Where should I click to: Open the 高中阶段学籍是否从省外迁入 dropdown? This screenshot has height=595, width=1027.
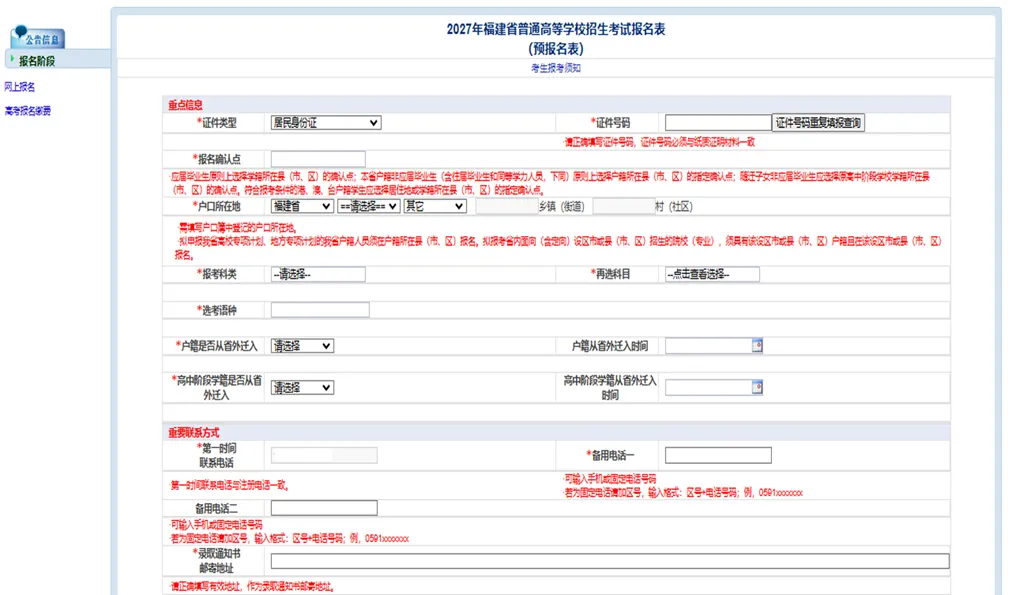pos(302,388)
